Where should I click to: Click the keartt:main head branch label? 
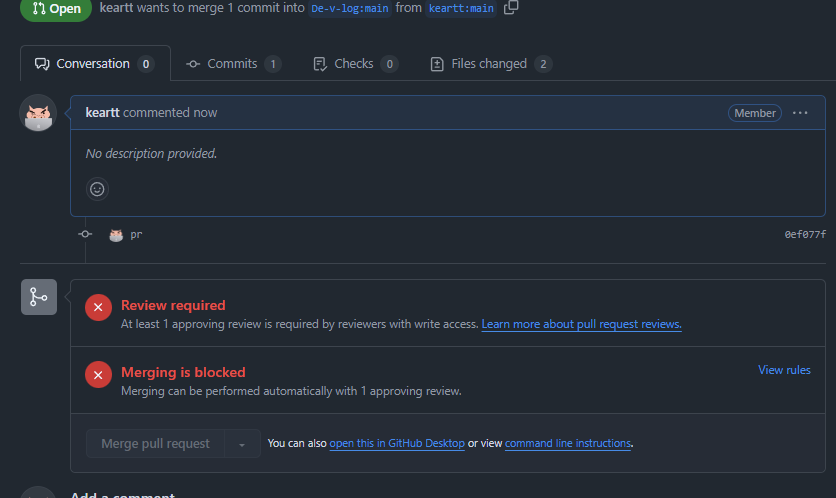click(461, 9)
